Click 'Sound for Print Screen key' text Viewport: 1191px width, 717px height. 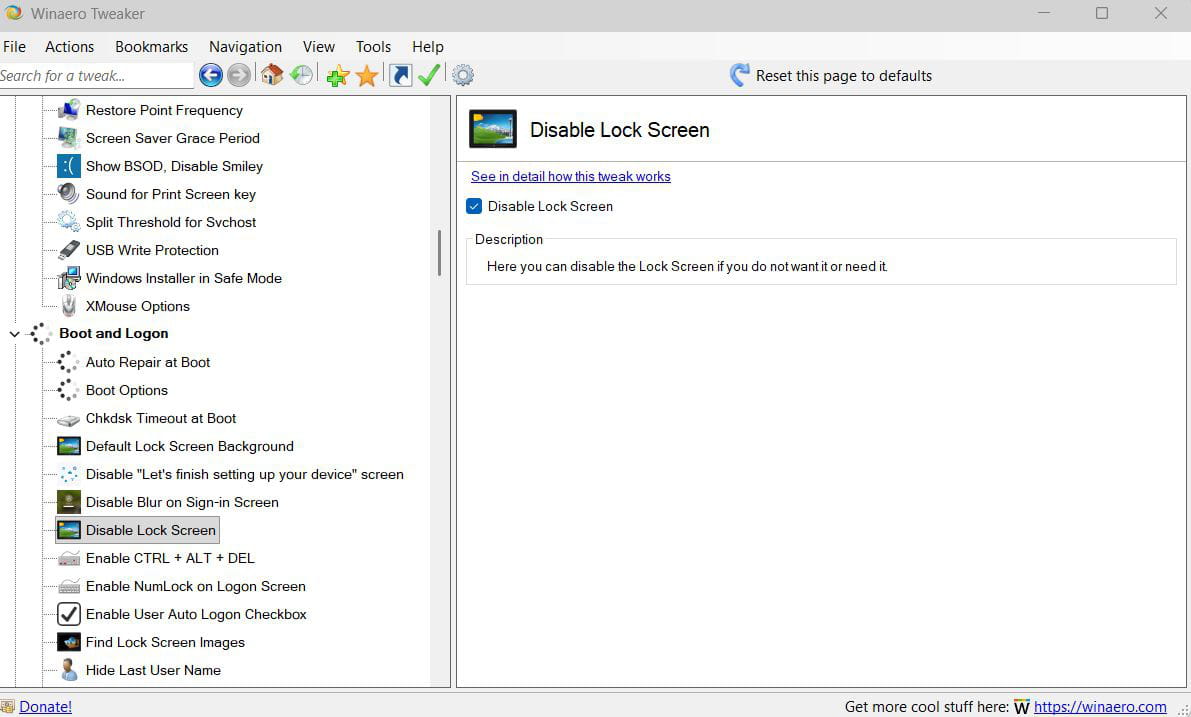[x=171, y=194]
